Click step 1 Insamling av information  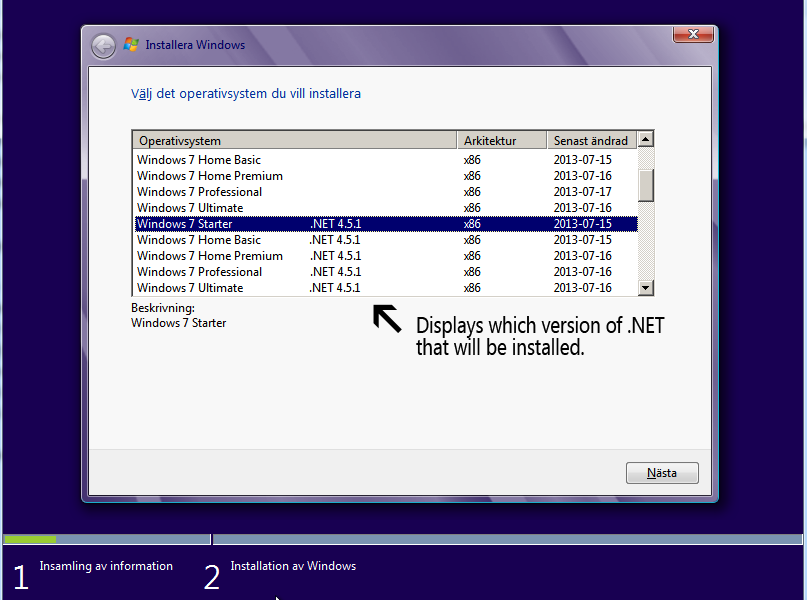106,566
